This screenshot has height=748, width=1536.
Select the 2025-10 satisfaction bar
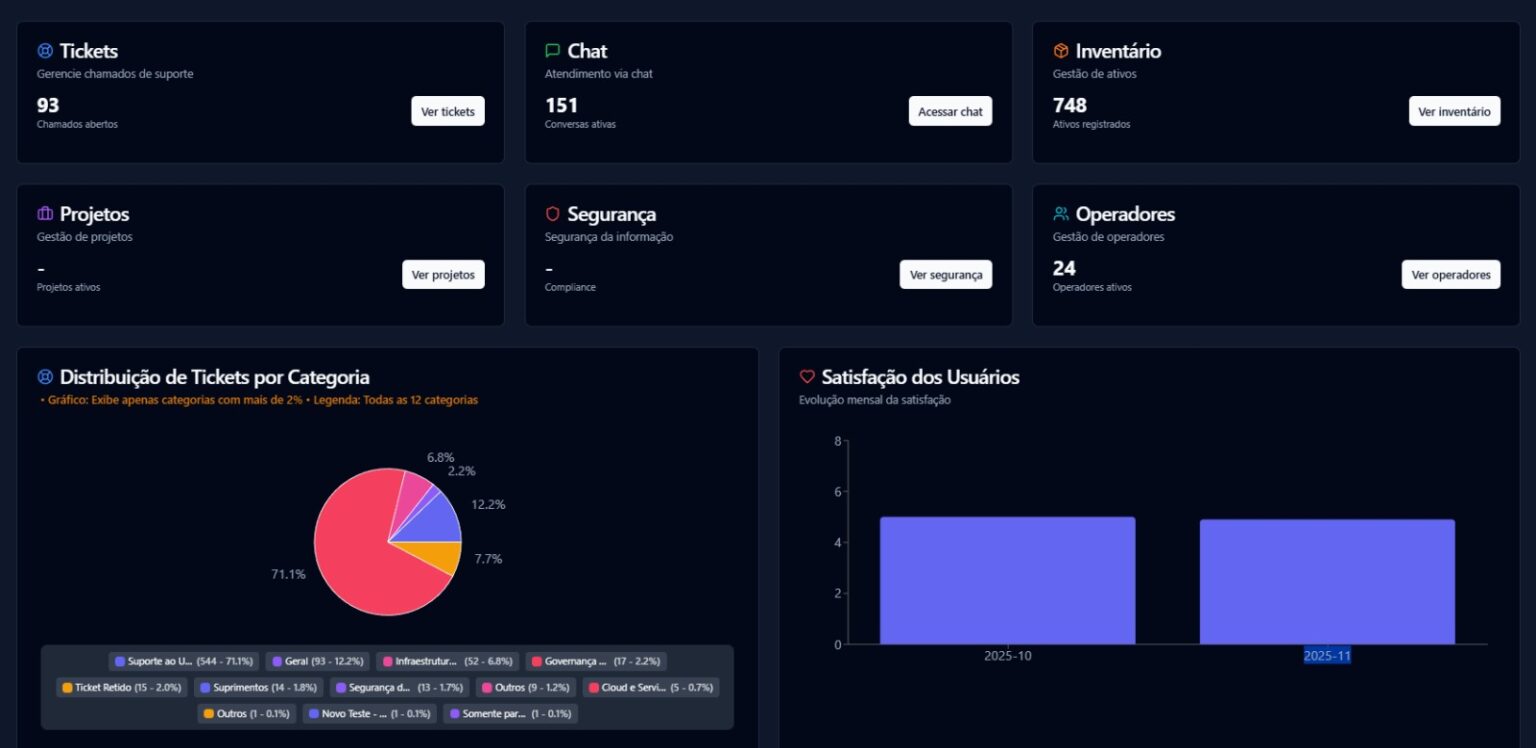tap(1007, 580)
